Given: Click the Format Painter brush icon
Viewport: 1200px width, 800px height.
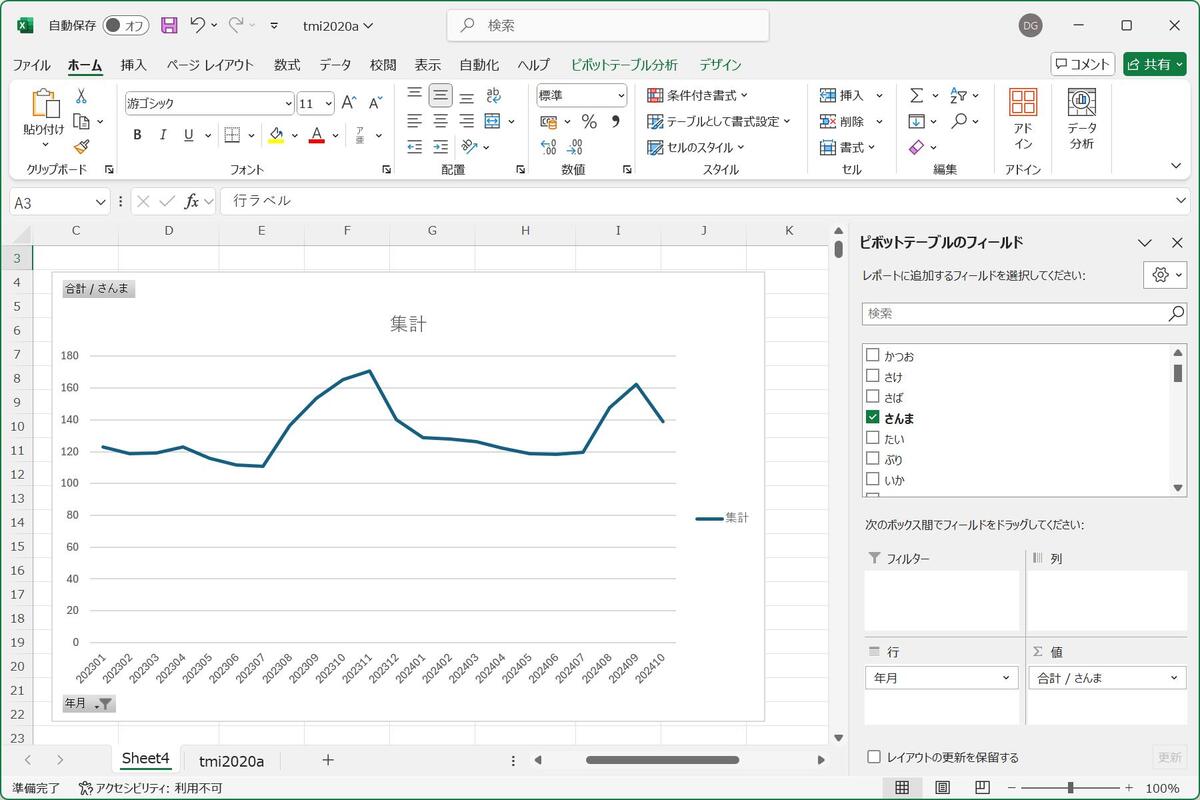Looking at the screenshot, I should click(81, 147).
